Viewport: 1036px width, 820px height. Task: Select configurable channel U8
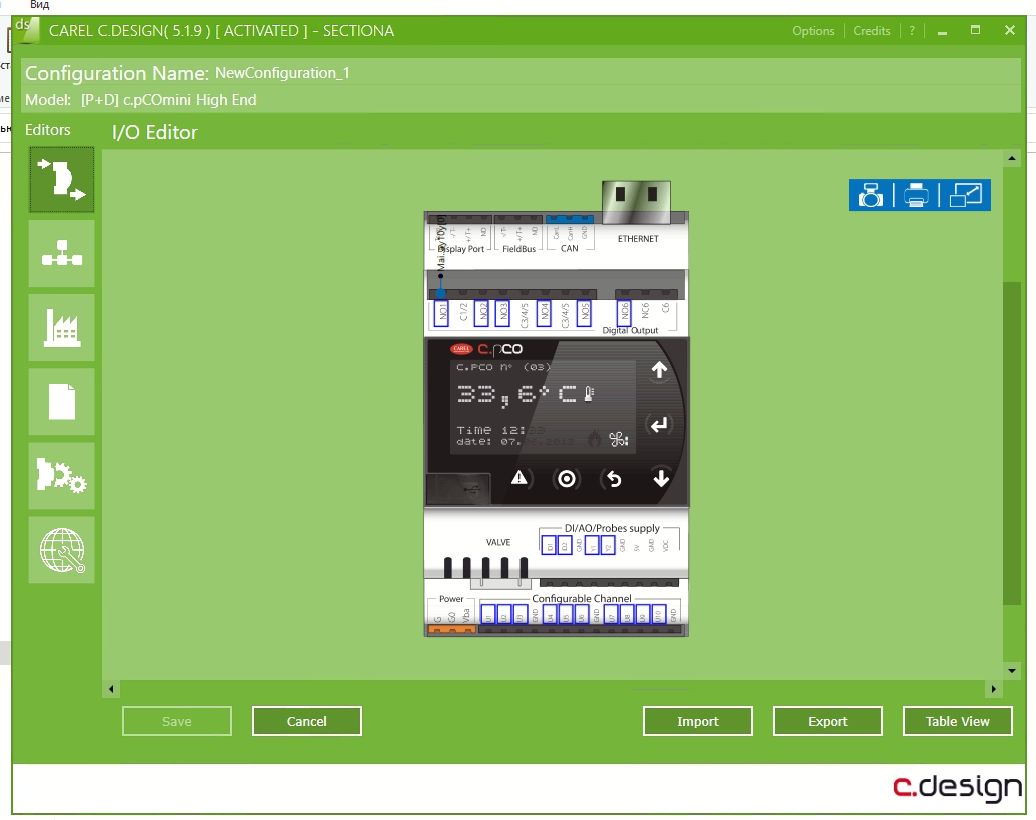[x=627, y=614]
